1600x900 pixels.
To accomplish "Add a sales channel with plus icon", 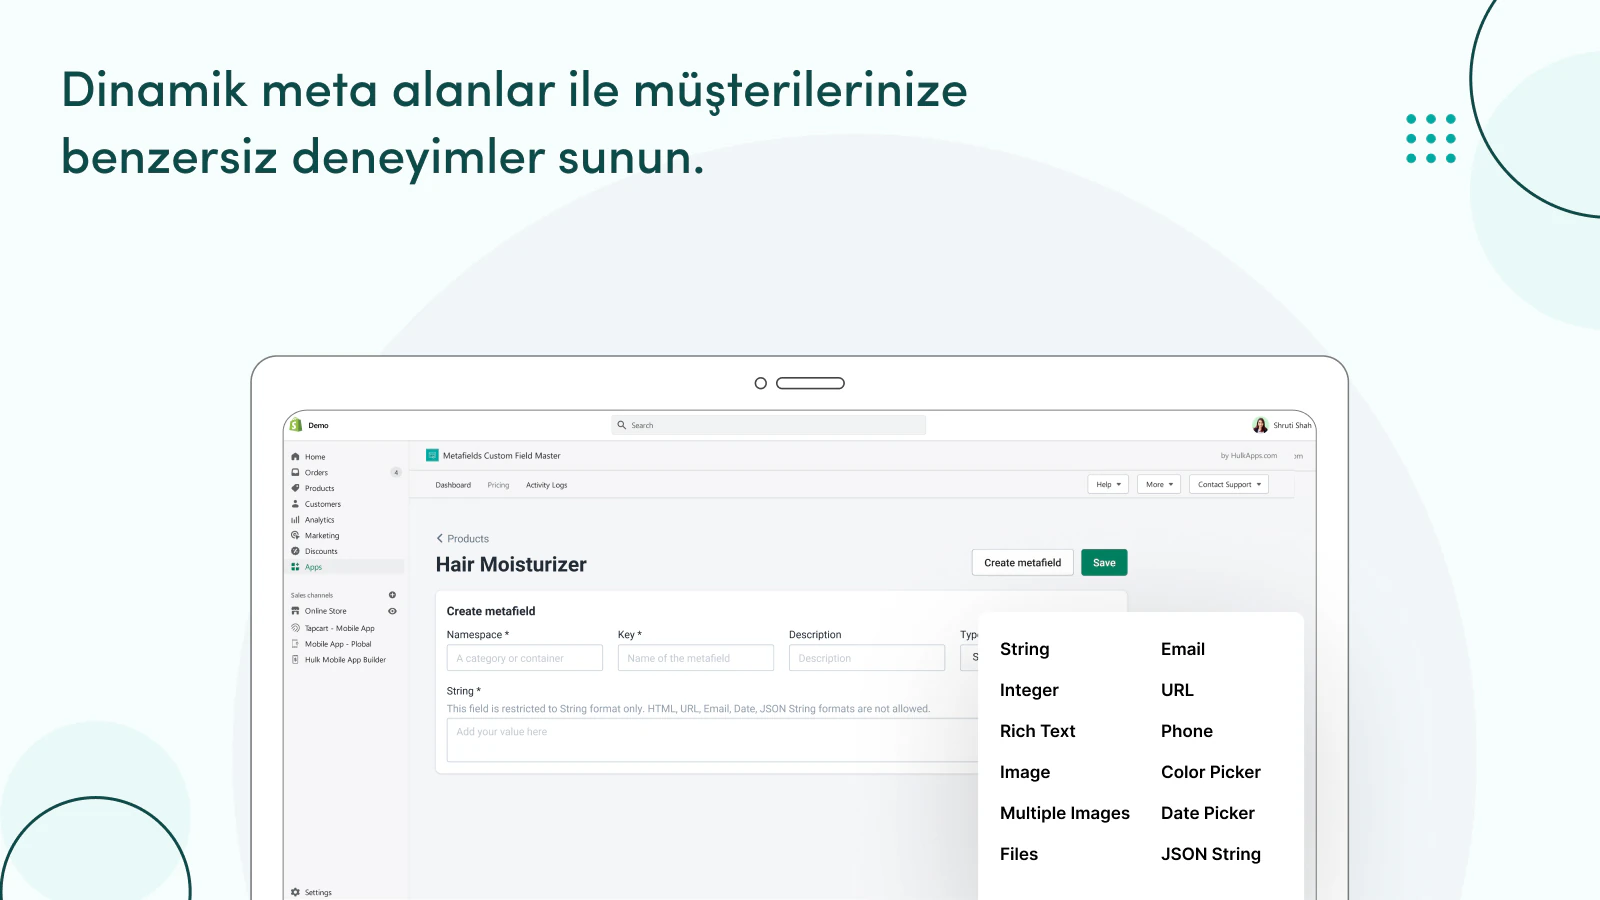I will pos(392,595).
